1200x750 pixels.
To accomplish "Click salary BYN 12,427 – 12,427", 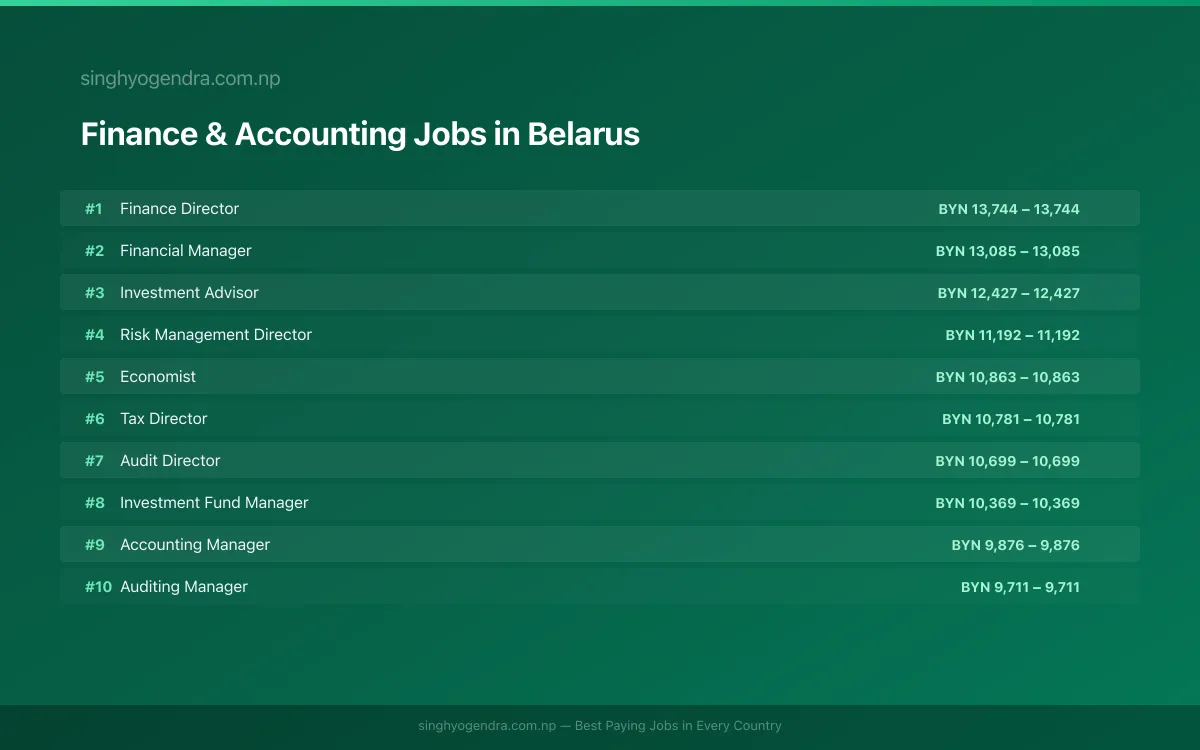I will click(1009, 293).
